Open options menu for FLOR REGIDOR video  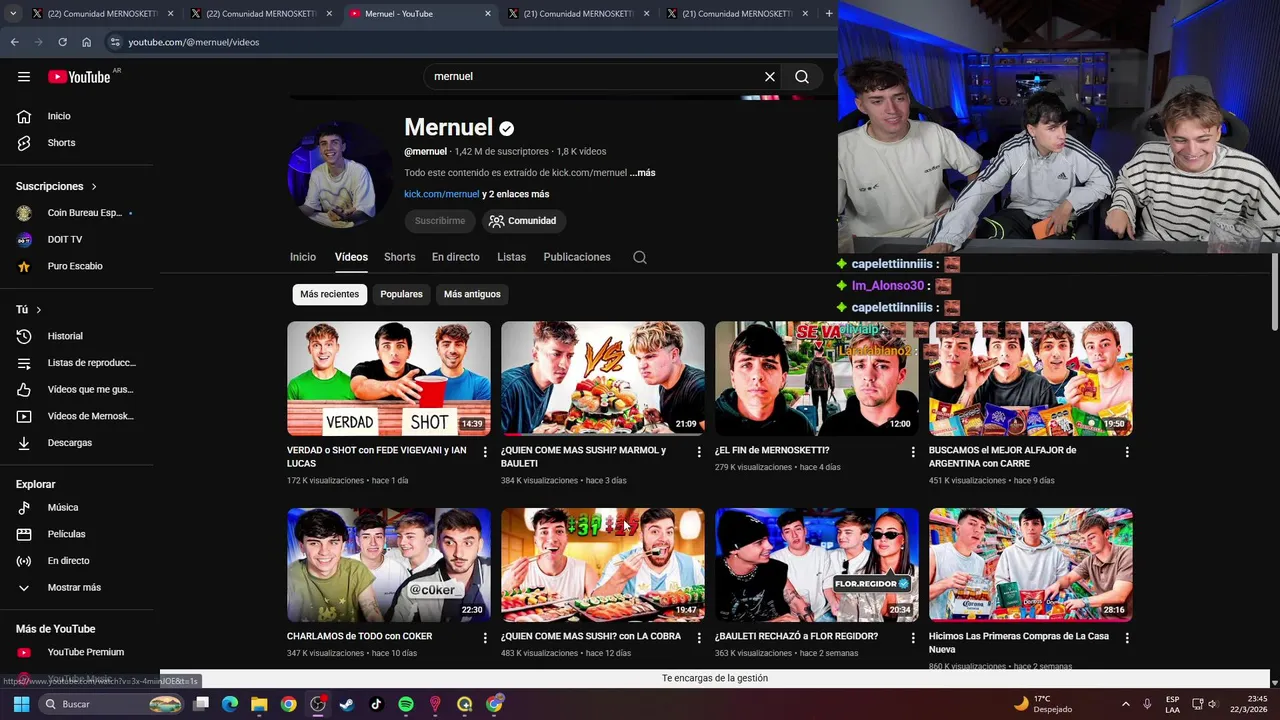(x=913, y=638)
